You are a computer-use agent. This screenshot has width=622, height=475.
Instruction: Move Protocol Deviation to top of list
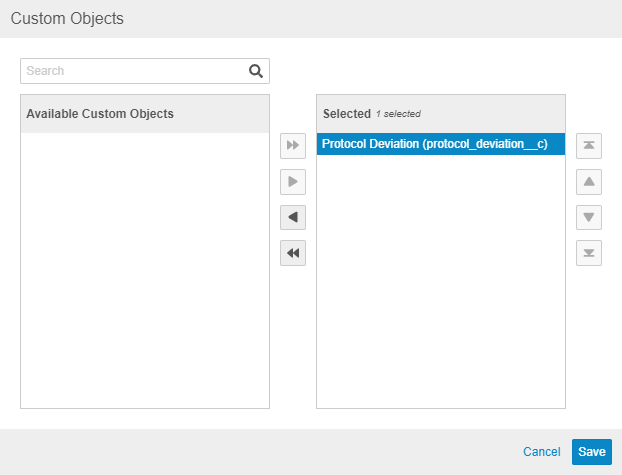(x=589, y=146)
